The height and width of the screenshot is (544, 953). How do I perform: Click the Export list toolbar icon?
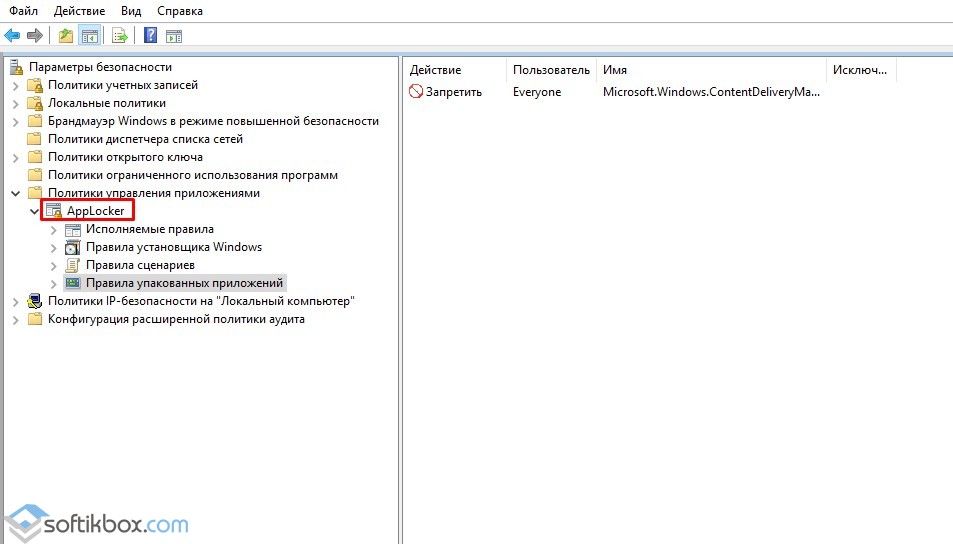120,36
